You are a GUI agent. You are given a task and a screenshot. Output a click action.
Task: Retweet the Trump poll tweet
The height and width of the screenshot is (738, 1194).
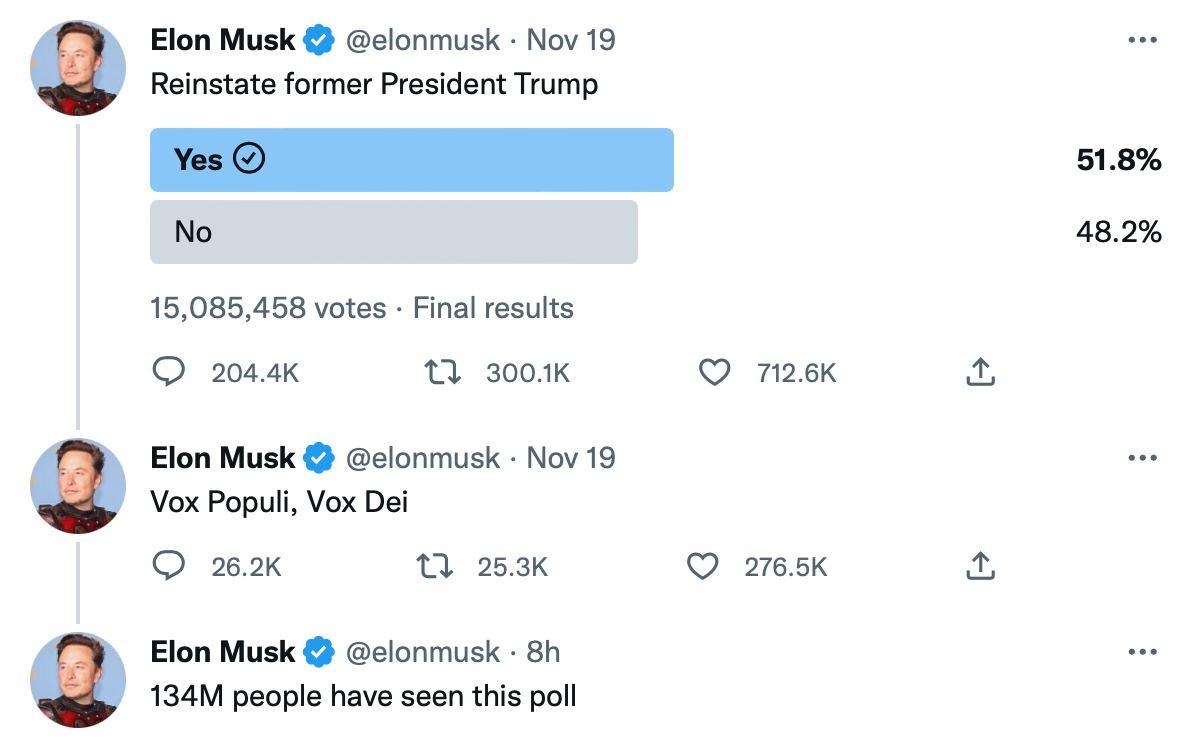(x=442, y=373)
